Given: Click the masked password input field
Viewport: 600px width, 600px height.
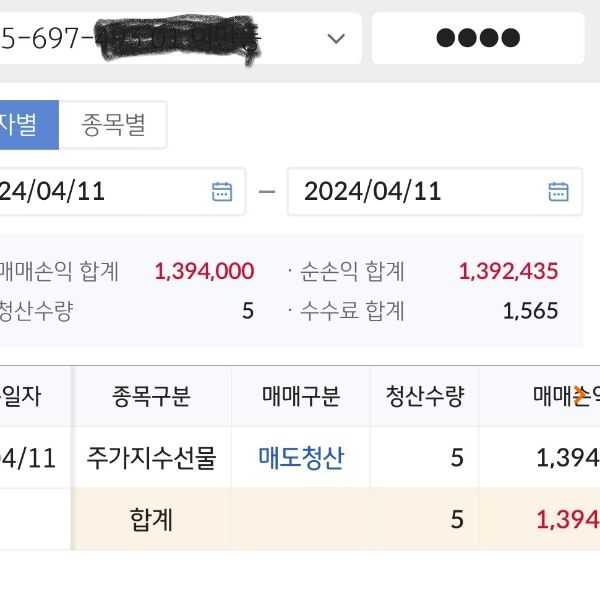Looking at the screenshot, I should point(478,39).
